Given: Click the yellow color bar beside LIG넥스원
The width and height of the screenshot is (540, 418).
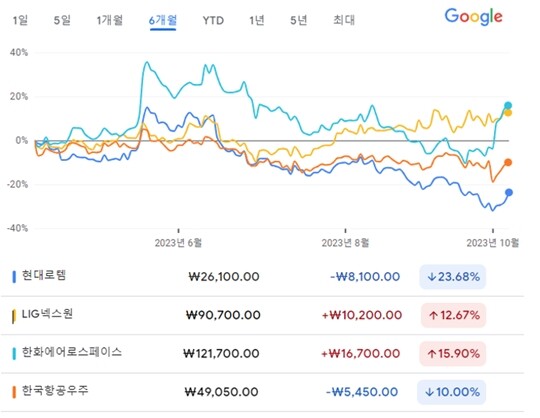Looking at the screenshot, I should [14, 316].
